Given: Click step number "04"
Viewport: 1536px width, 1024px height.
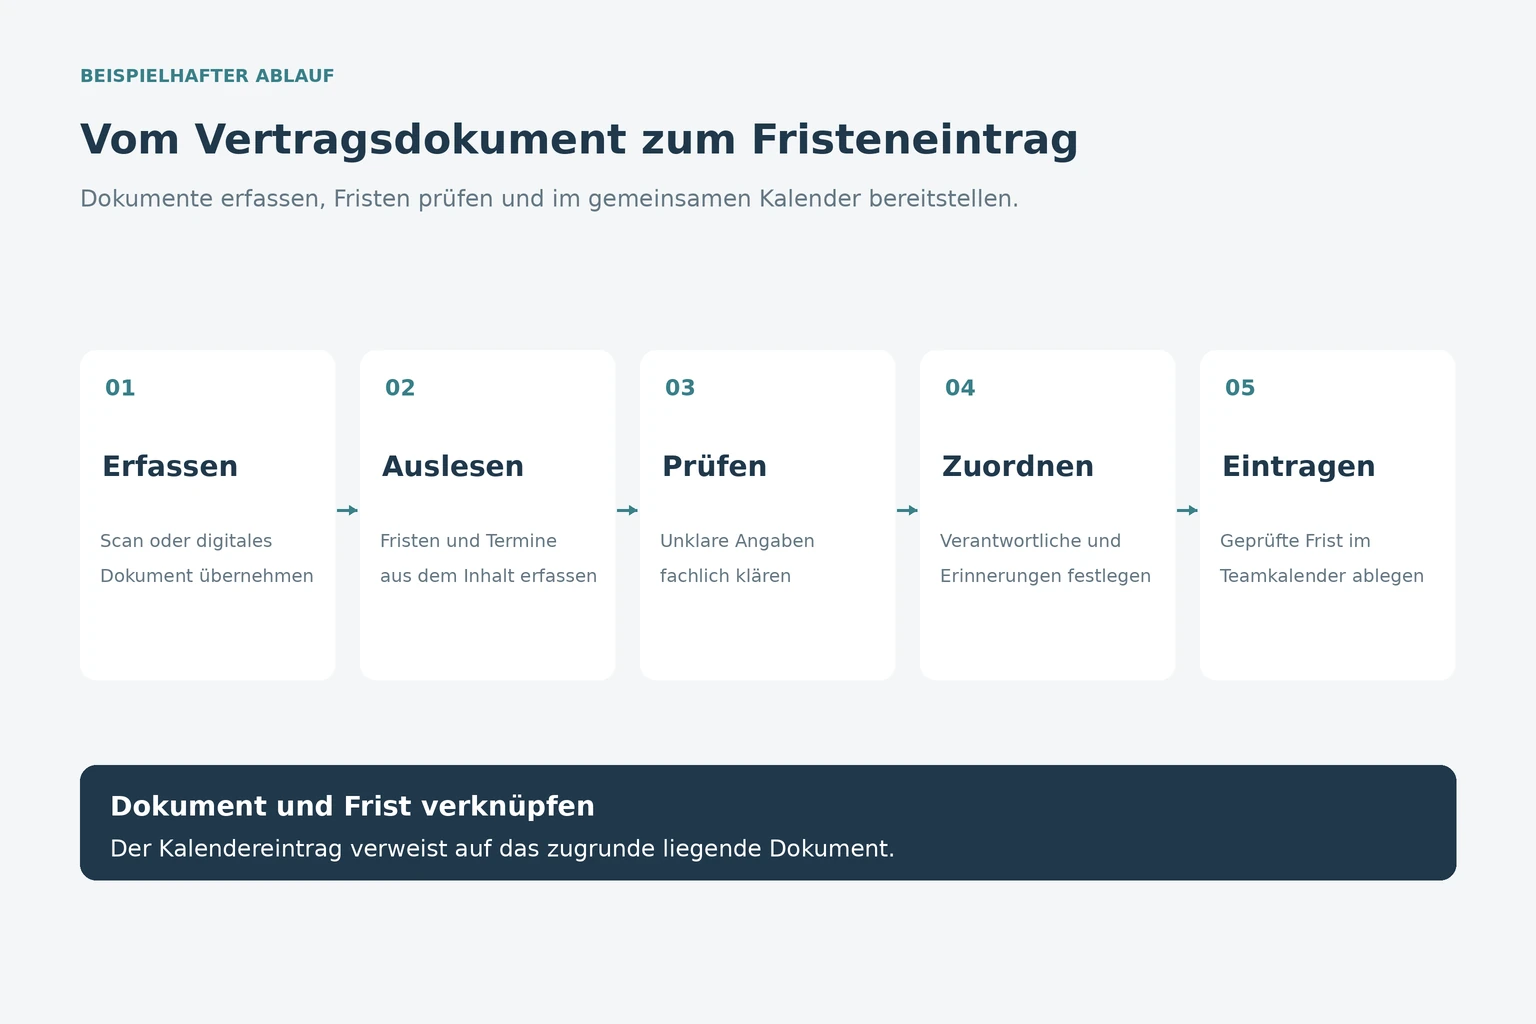Looking at the screenshot, I should [x=960, y=388].
